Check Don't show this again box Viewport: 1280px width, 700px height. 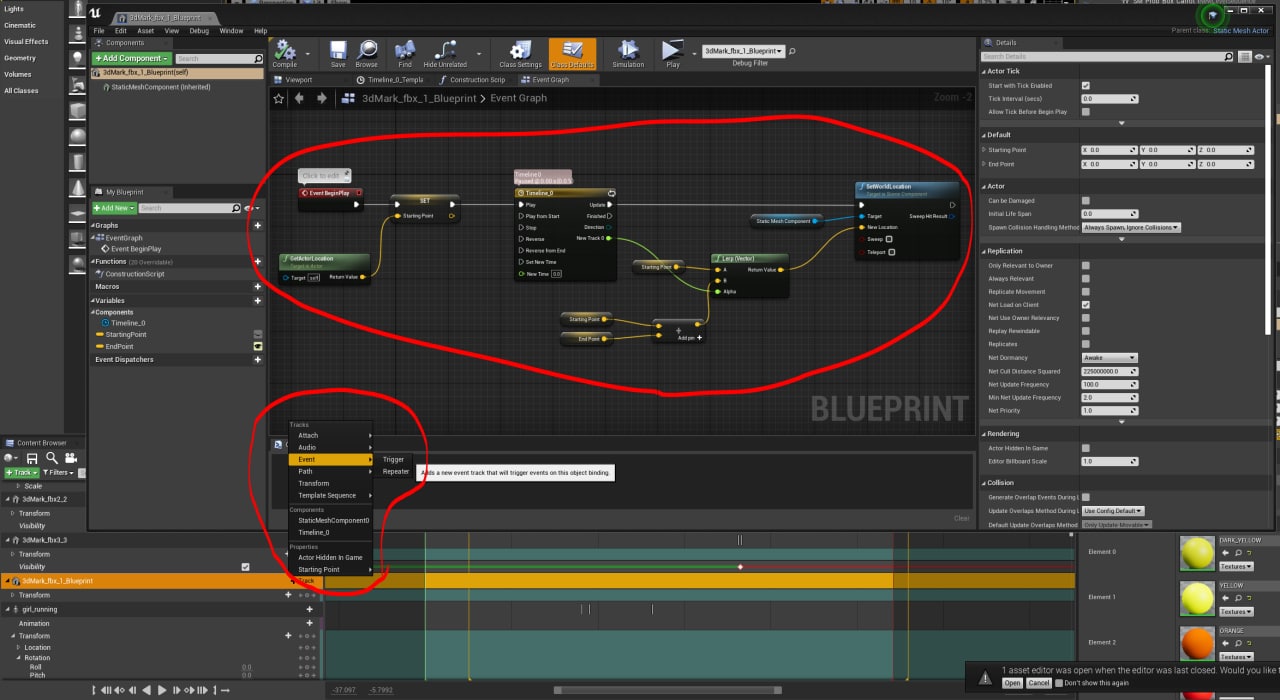1058,683
